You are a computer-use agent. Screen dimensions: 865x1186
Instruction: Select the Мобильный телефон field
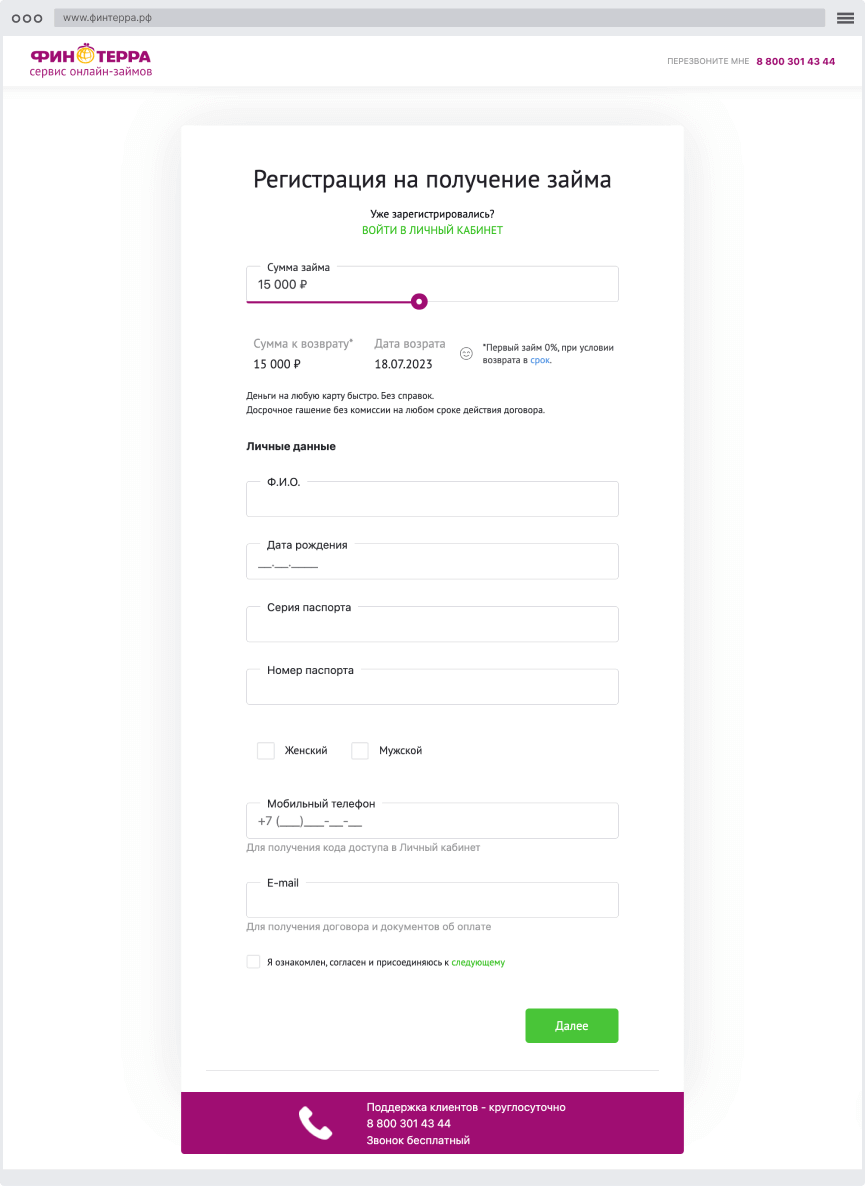432,820
